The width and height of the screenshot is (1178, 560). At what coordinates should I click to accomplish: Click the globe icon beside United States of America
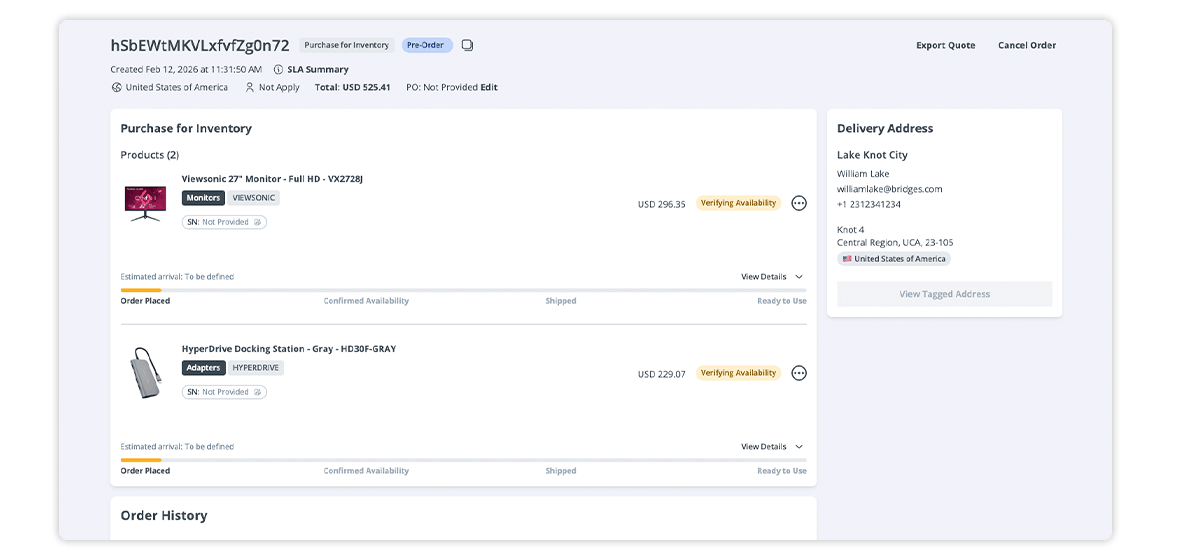click(x=117, y=87)
